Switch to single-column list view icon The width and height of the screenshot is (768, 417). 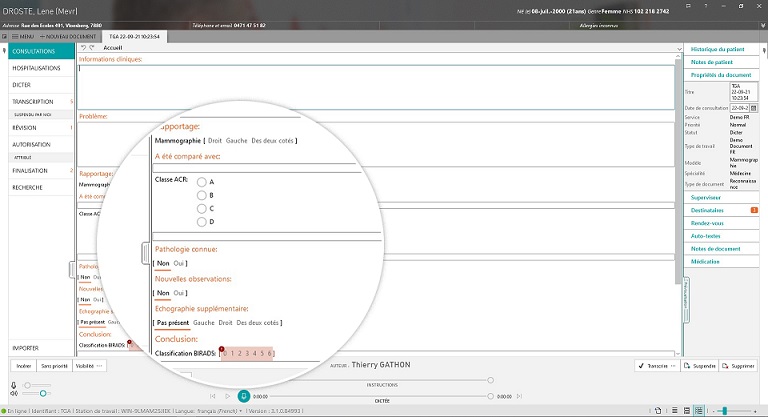pyautogui.click(x=675, y=411)
